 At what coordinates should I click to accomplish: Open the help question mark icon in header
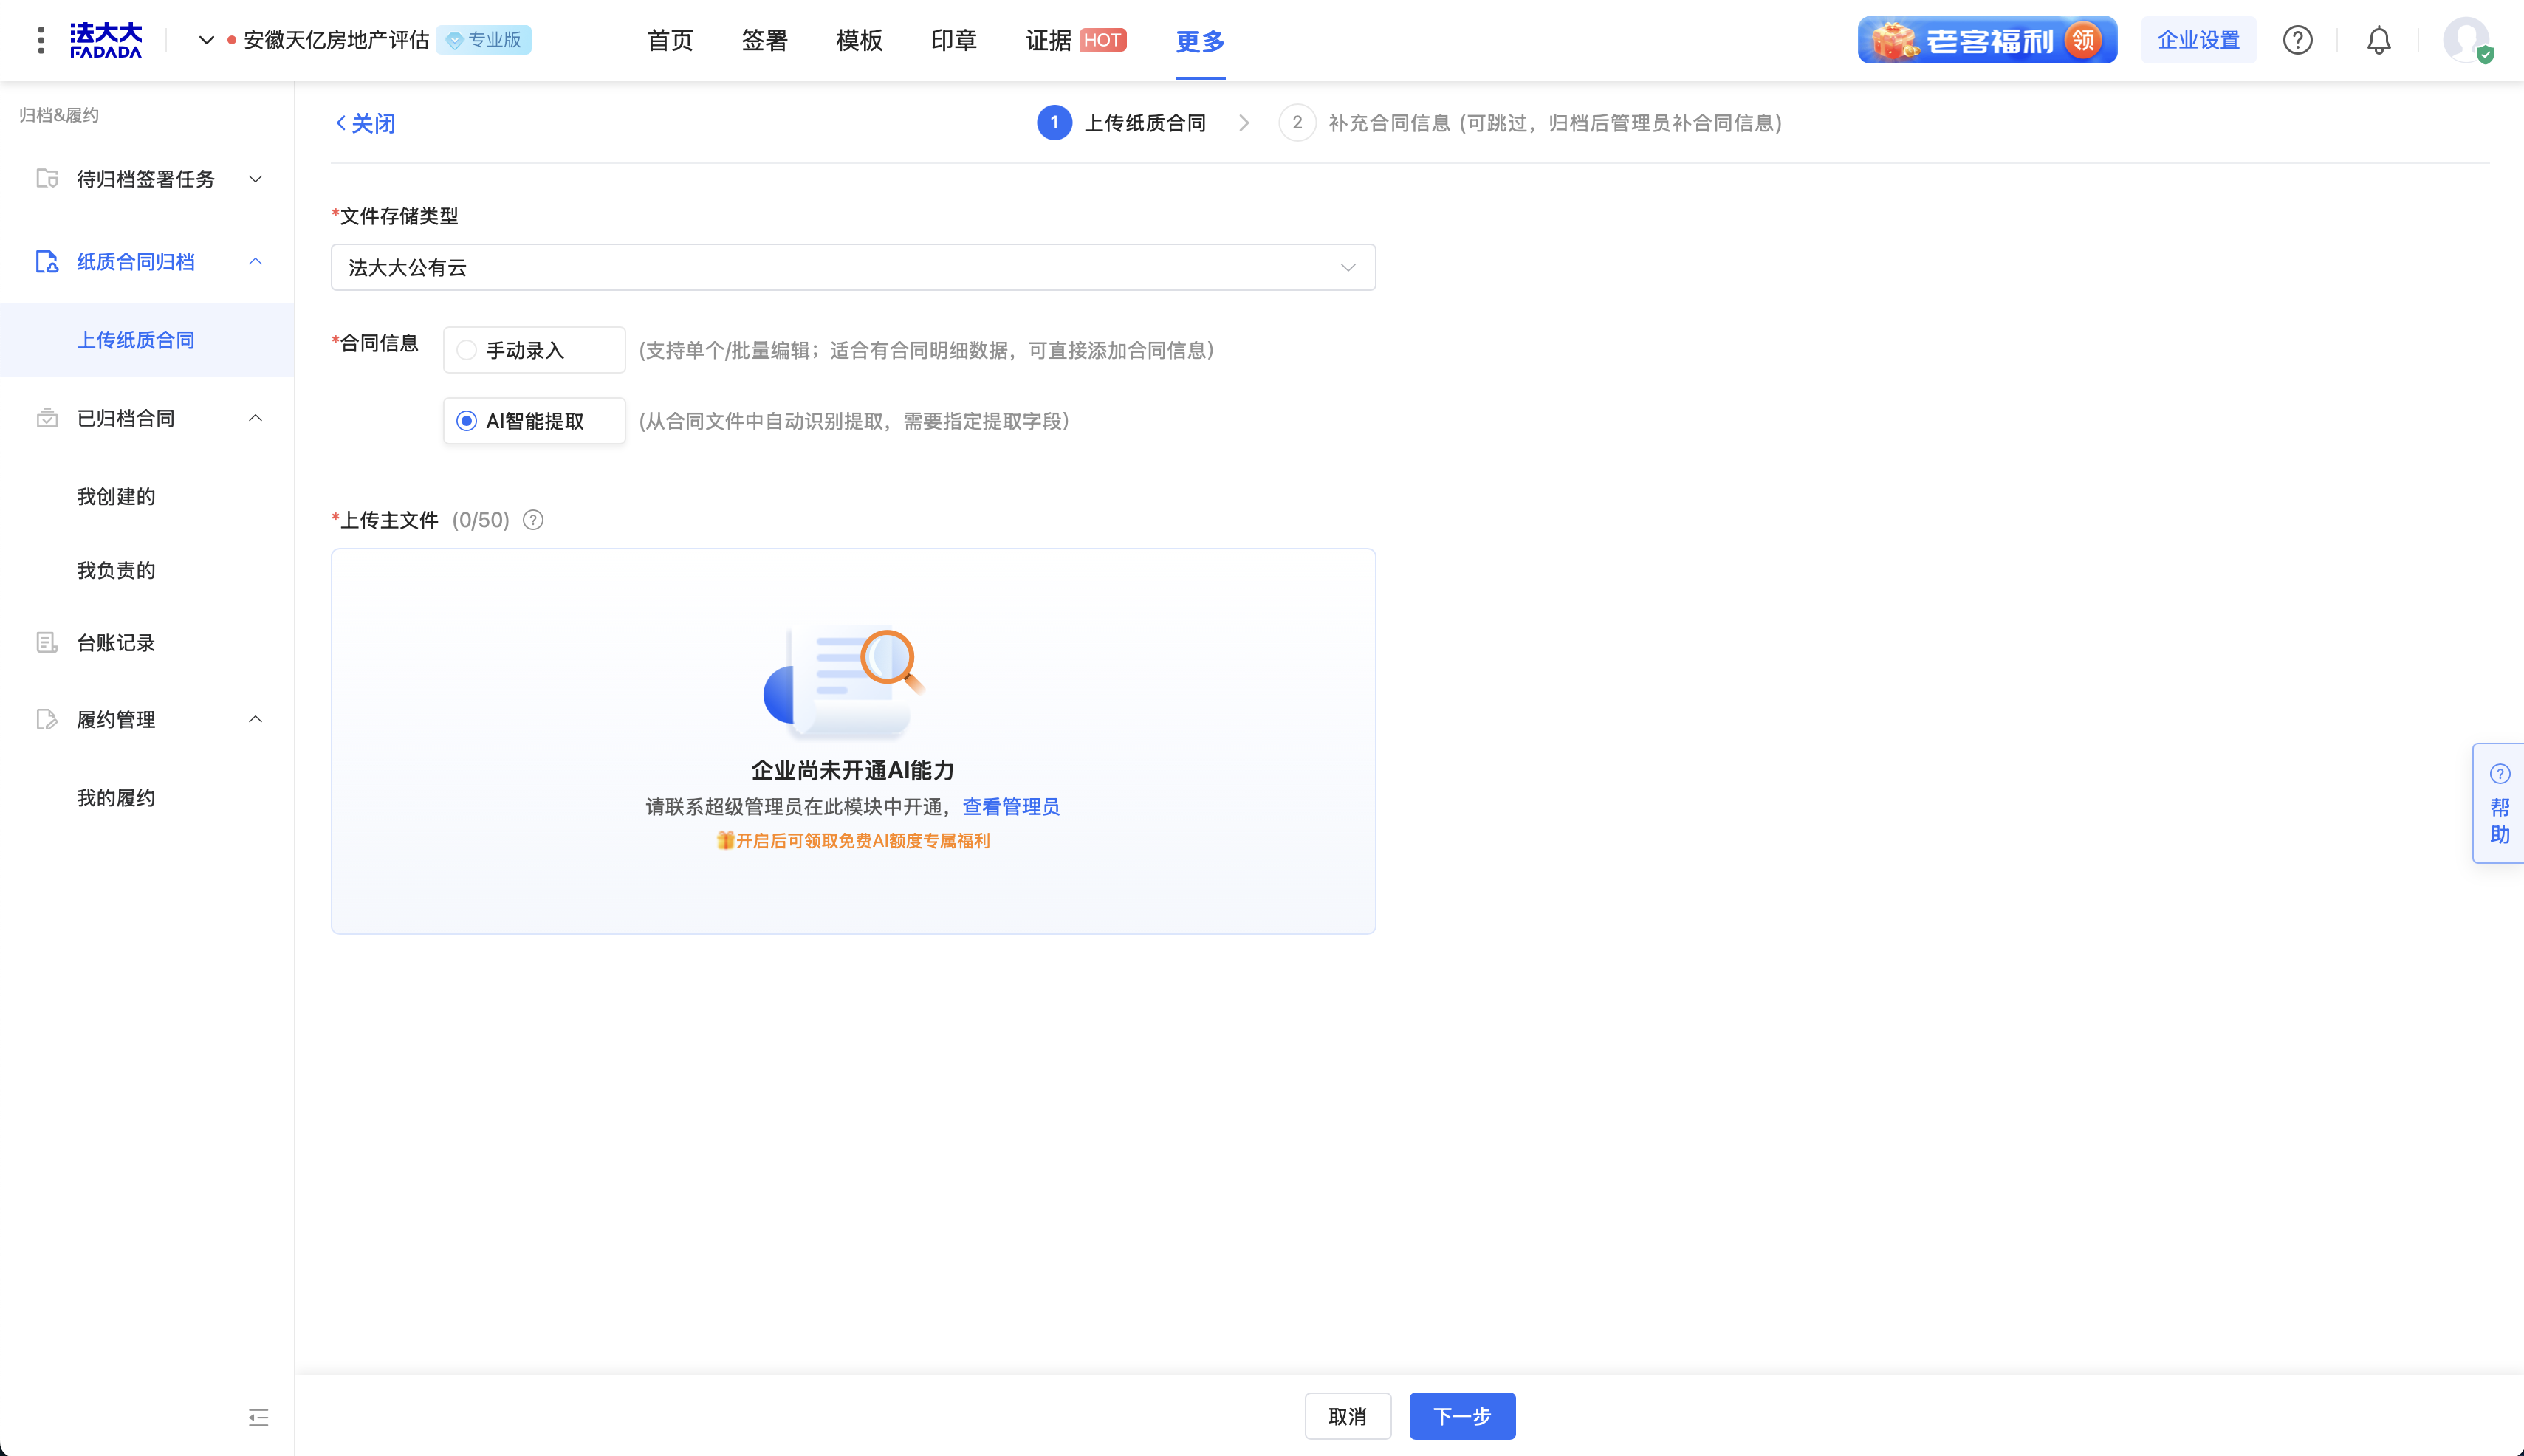coord(2297,40)
